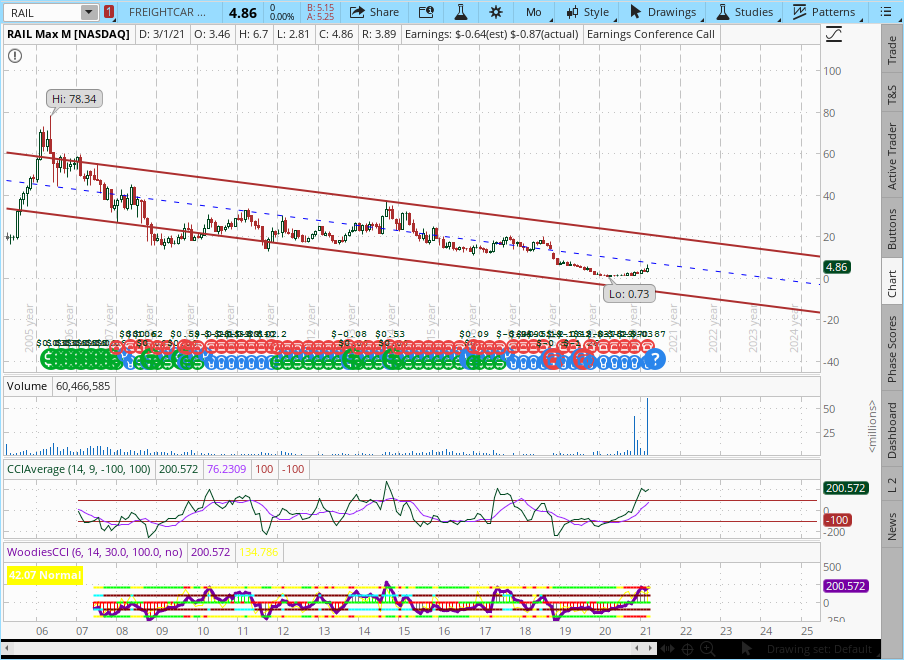Open chart settings gear icon

tap(496, 12)
